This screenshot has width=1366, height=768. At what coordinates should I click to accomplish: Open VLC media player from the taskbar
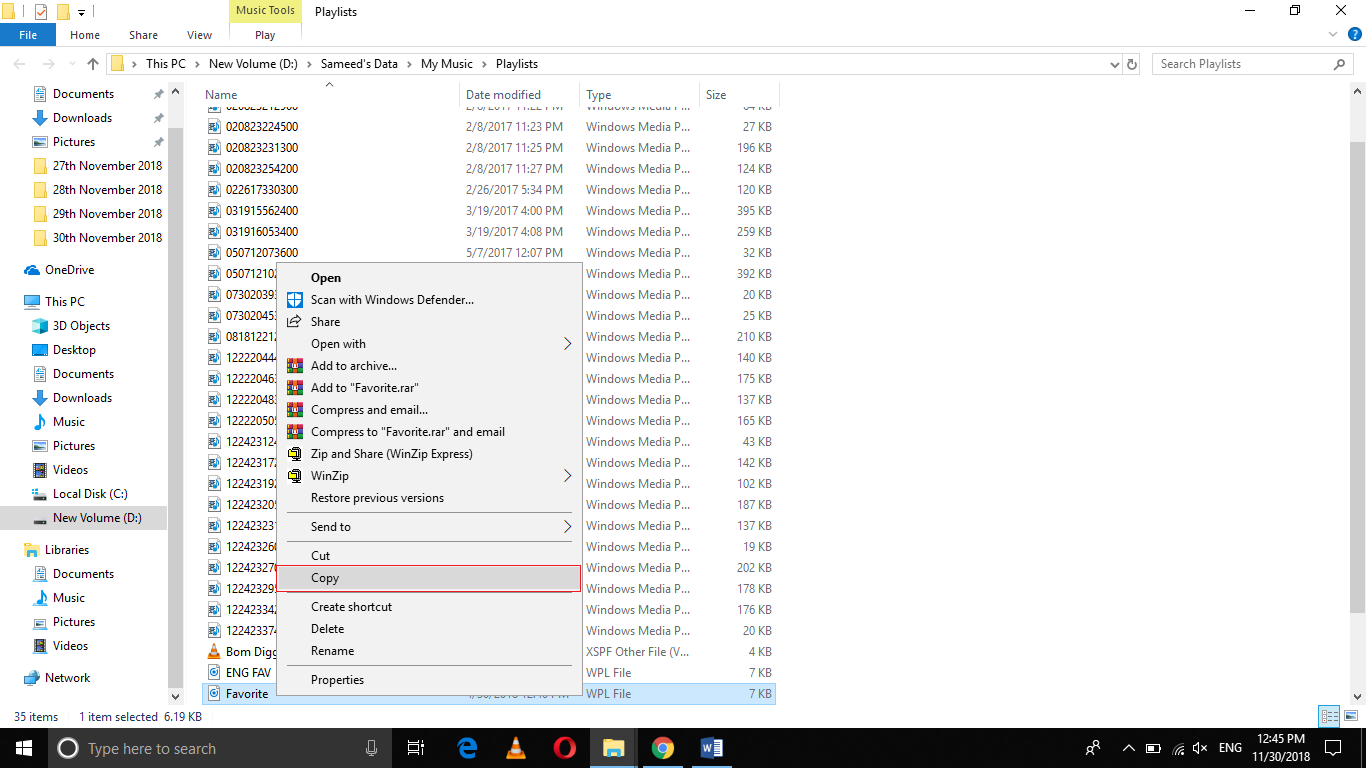click(x=514, y=747)
